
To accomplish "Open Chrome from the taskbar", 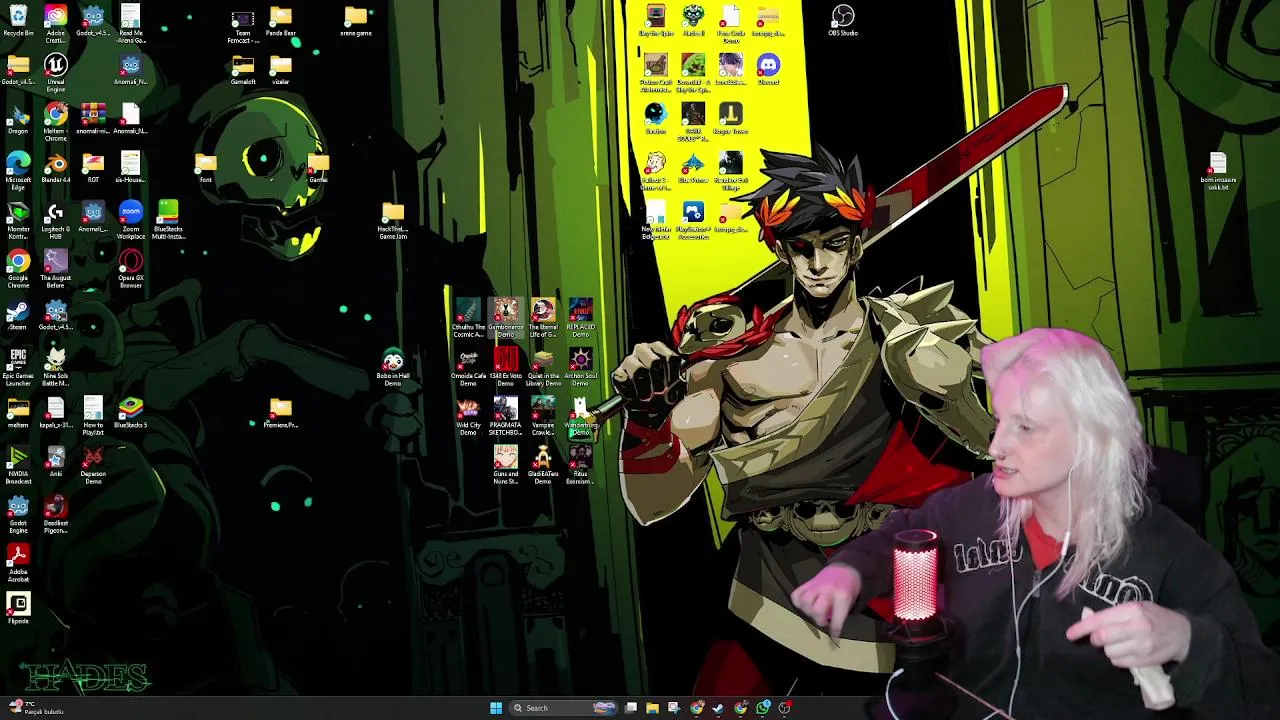I will tap(697, 708).
